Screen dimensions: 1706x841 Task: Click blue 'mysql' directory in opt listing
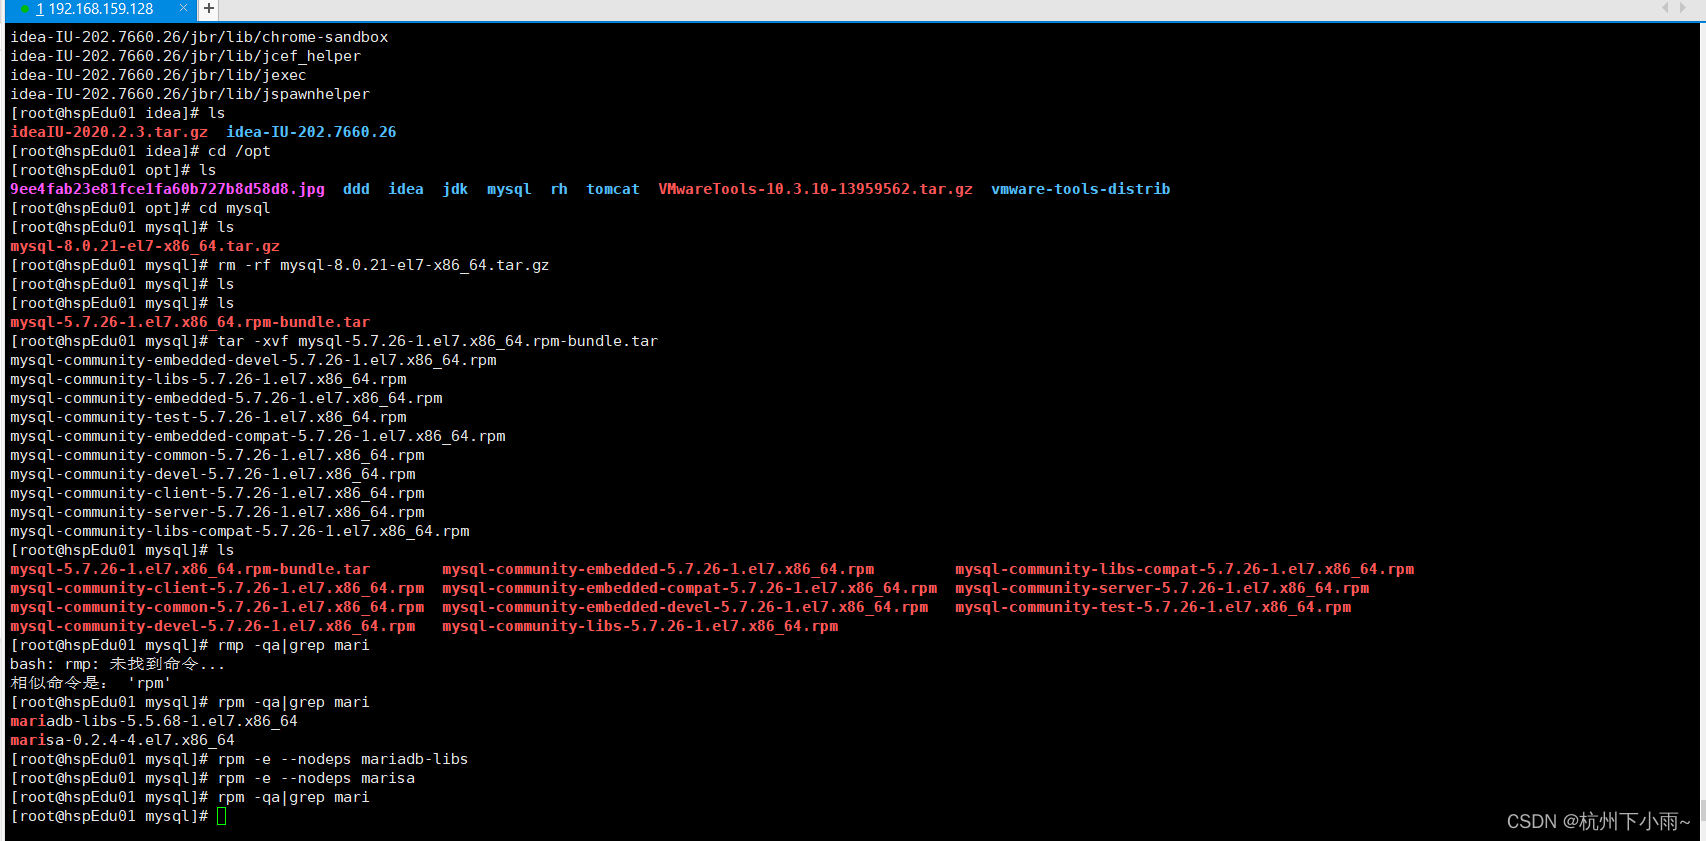point(509,189)
